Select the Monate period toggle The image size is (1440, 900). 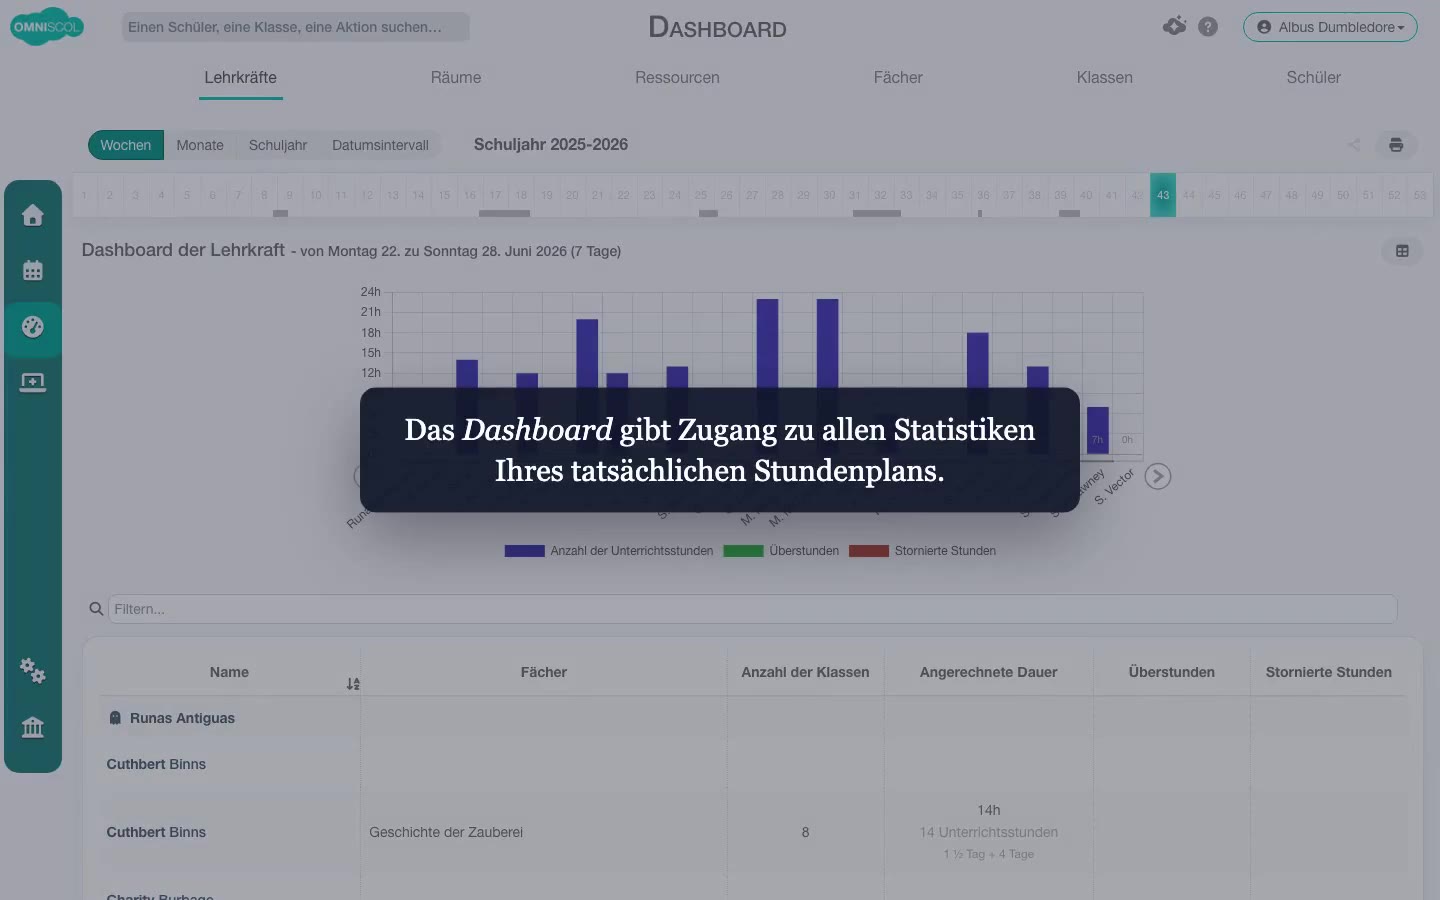coord(200,145)
